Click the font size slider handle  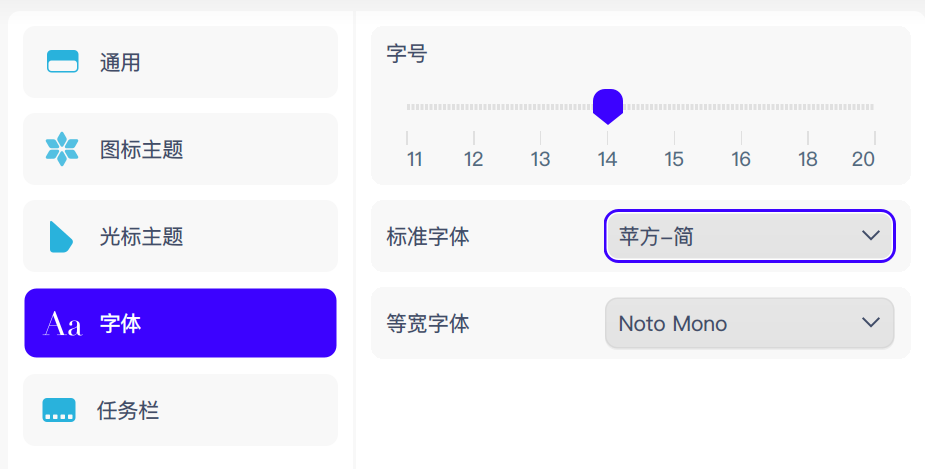coord(608,105)
